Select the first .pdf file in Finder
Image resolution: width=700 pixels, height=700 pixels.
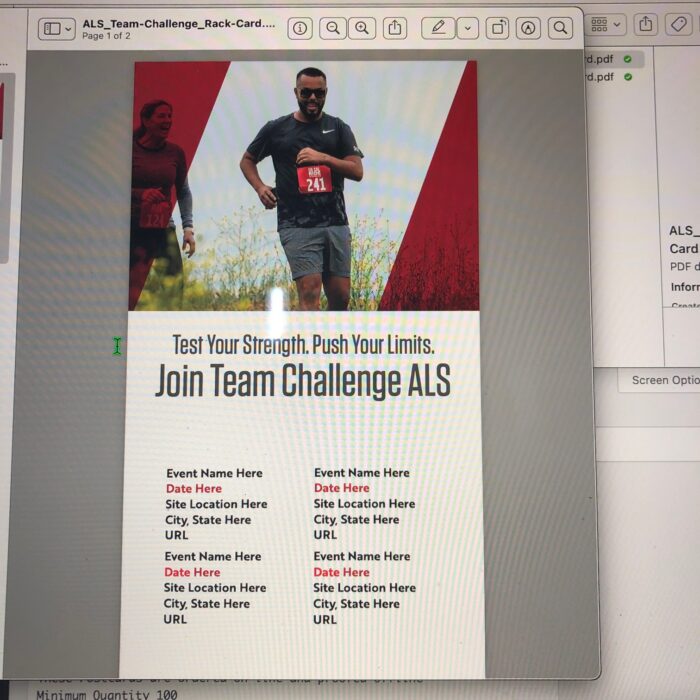click(x=614, y=59)
